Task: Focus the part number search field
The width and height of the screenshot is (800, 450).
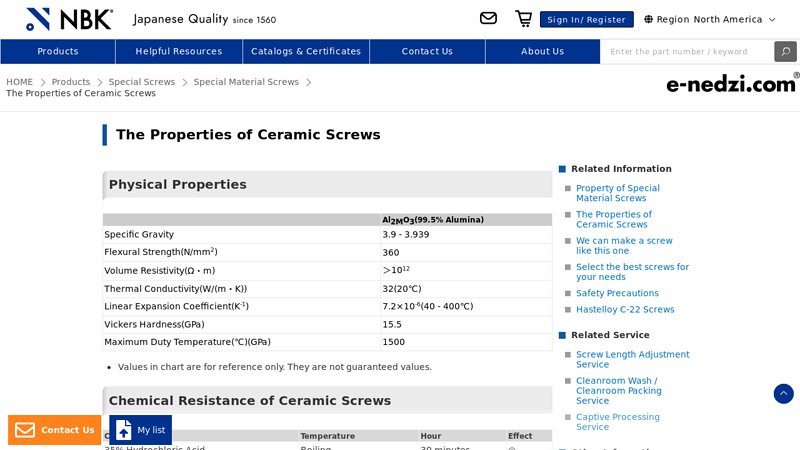Action: pyautogui.click(x=687, y=52)
